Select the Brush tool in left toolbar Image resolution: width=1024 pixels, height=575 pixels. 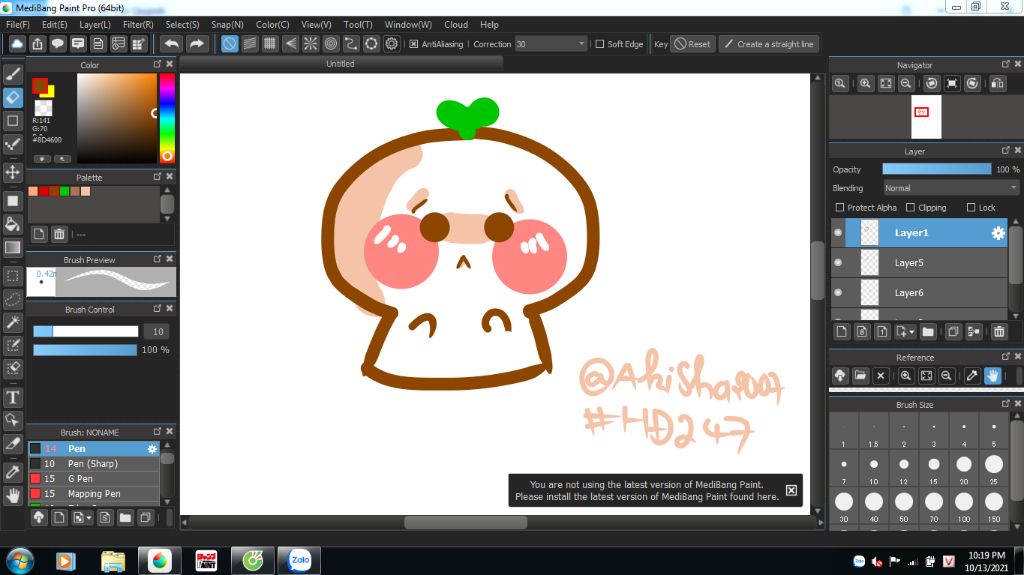coord(12,74)
